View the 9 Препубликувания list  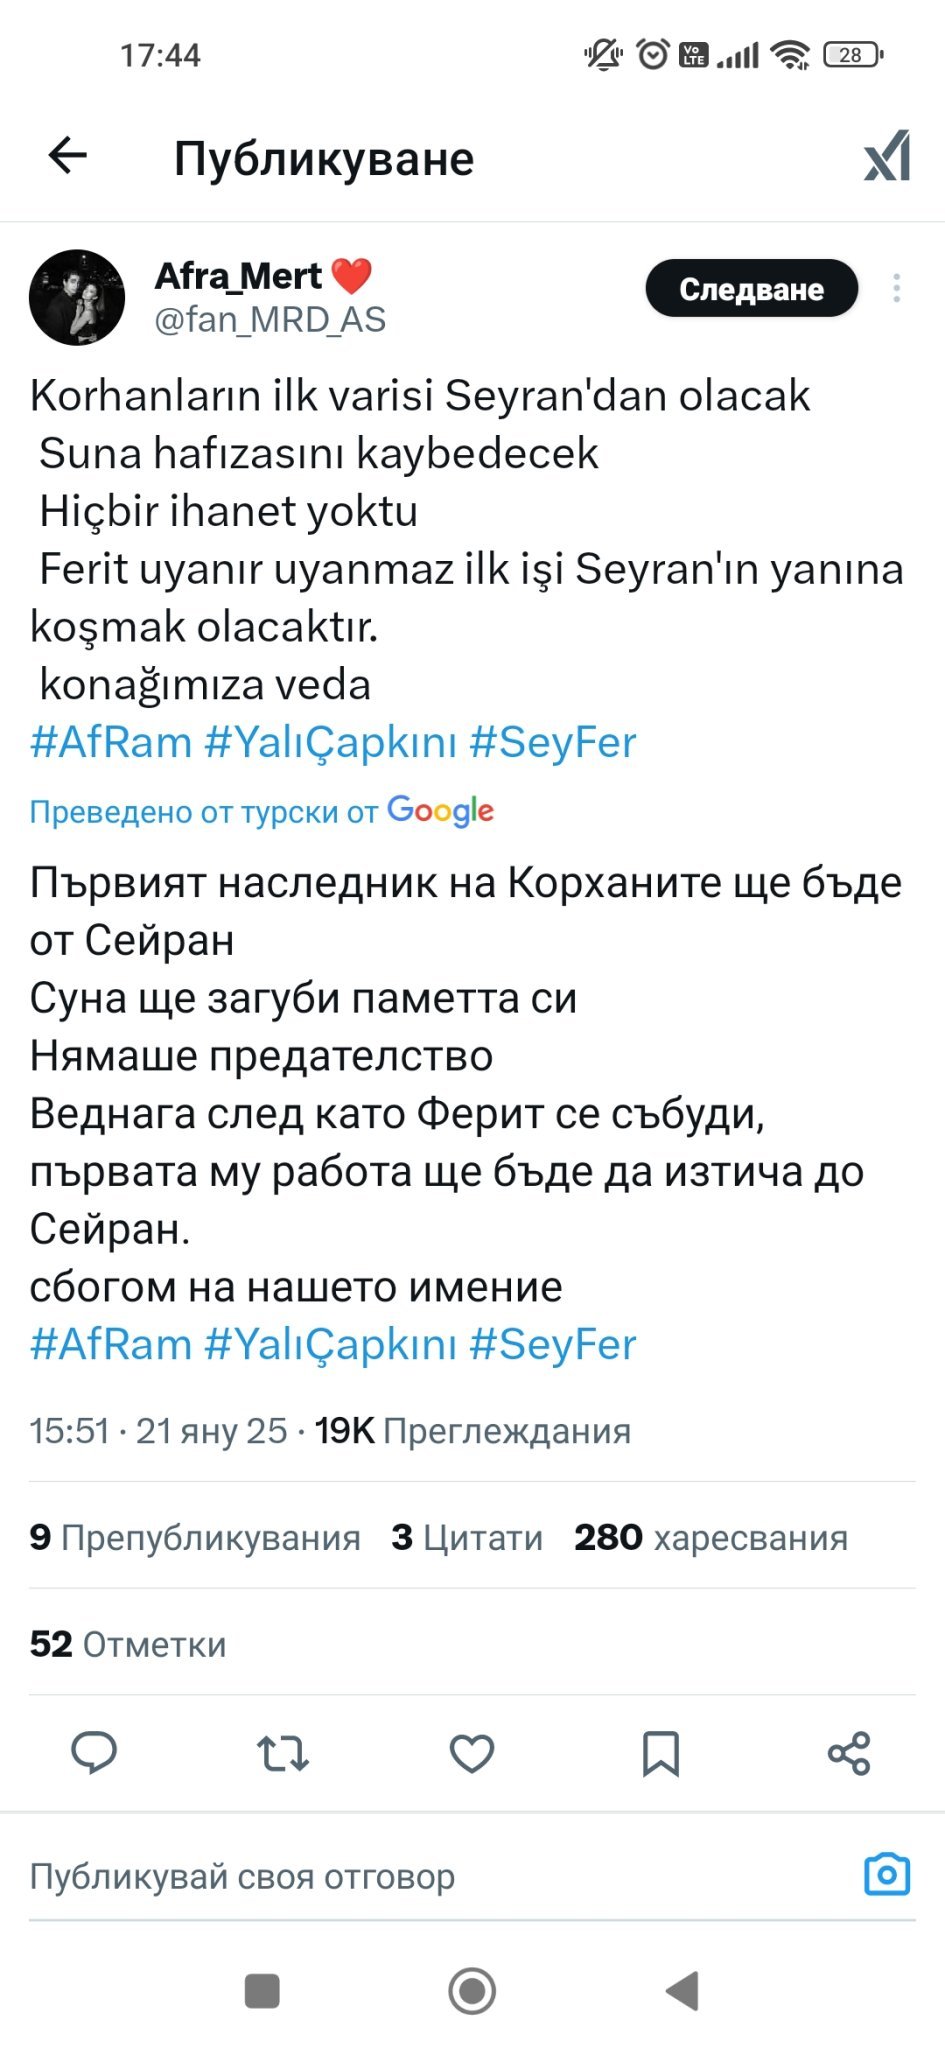pos(195,1537)
